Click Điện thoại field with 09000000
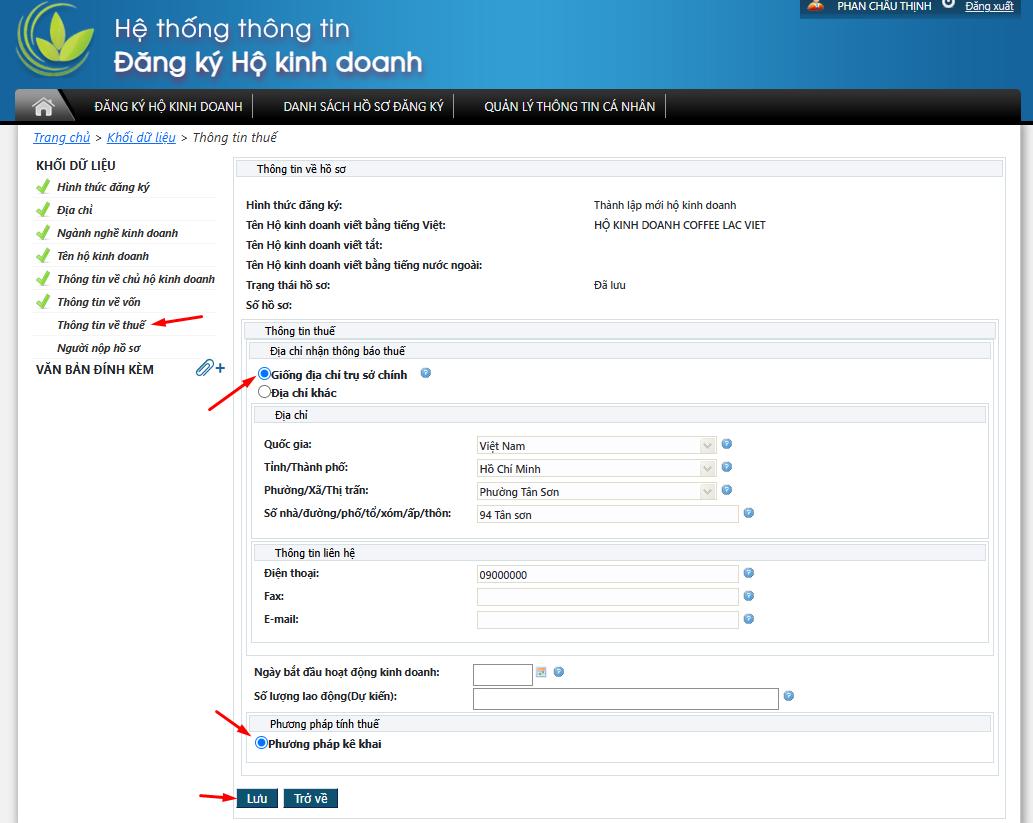The image size is (1033, 823). [x=607, y=575]
